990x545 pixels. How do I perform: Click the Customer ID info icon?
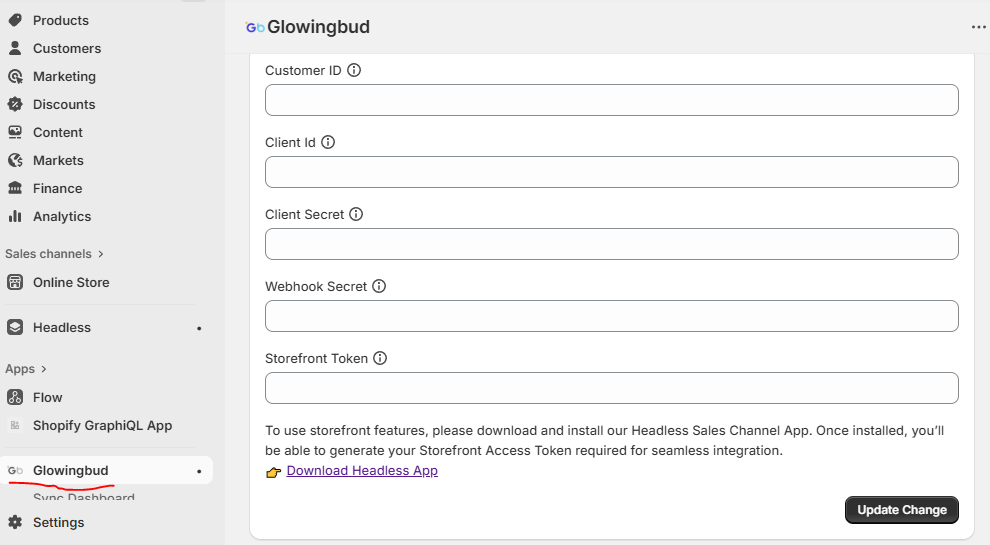pos(354,71)
